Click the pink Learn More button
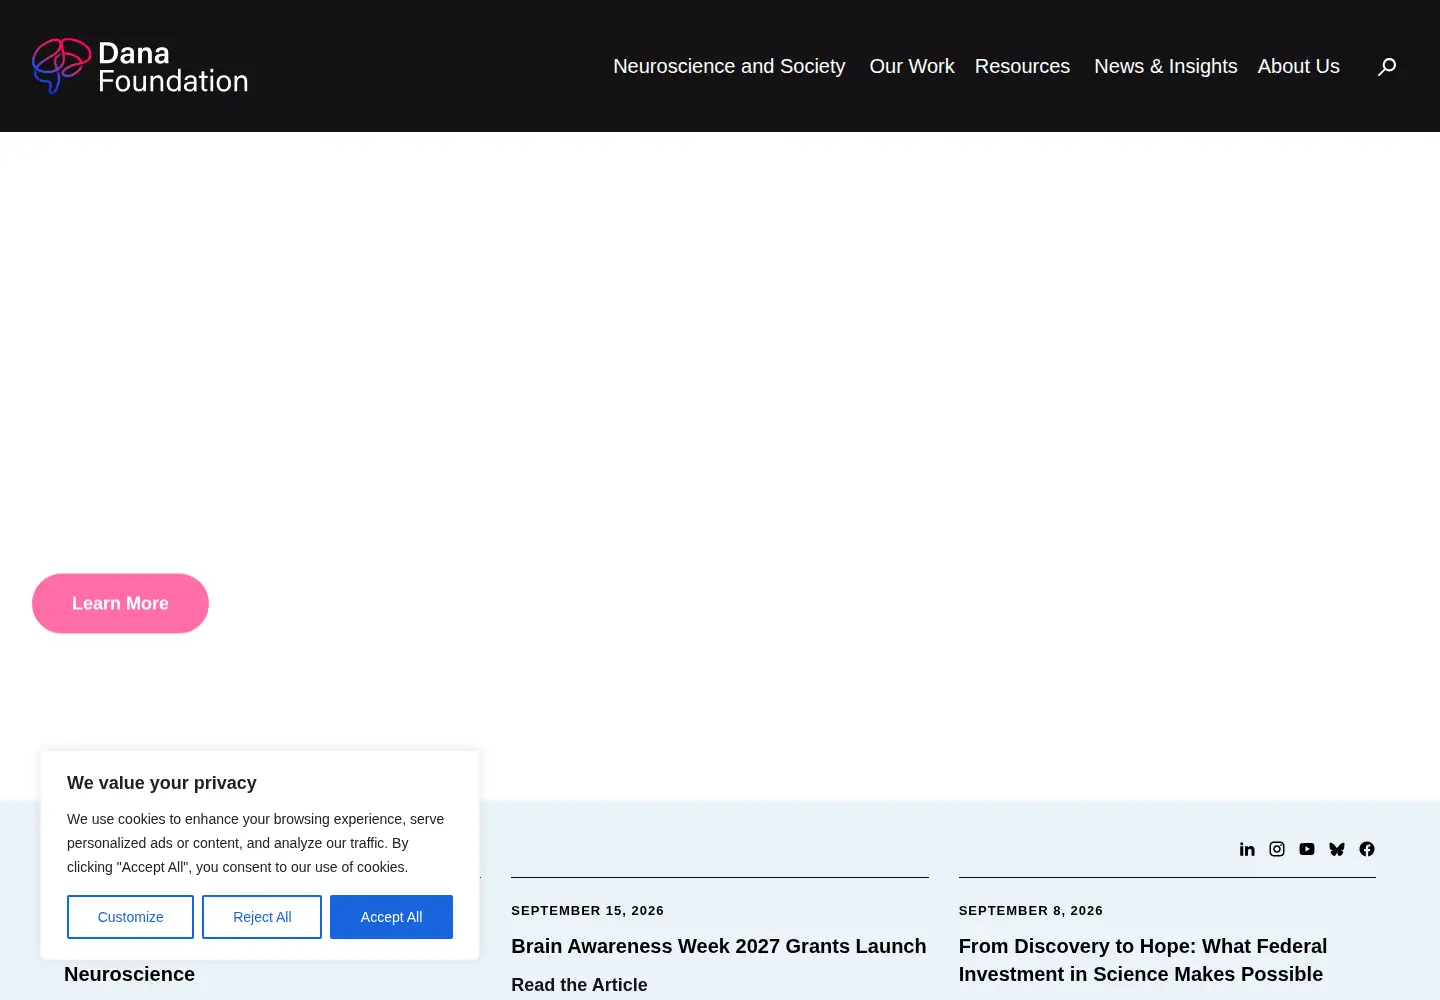1440x1000 pixels. coord(120,603)
